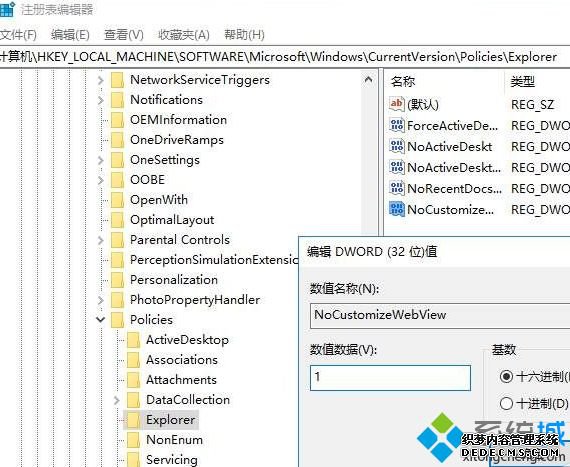The height and width of the screenshot is (467, 570).
Task: Select the ActiveDesktop subkey label
Action: [187, 340]
